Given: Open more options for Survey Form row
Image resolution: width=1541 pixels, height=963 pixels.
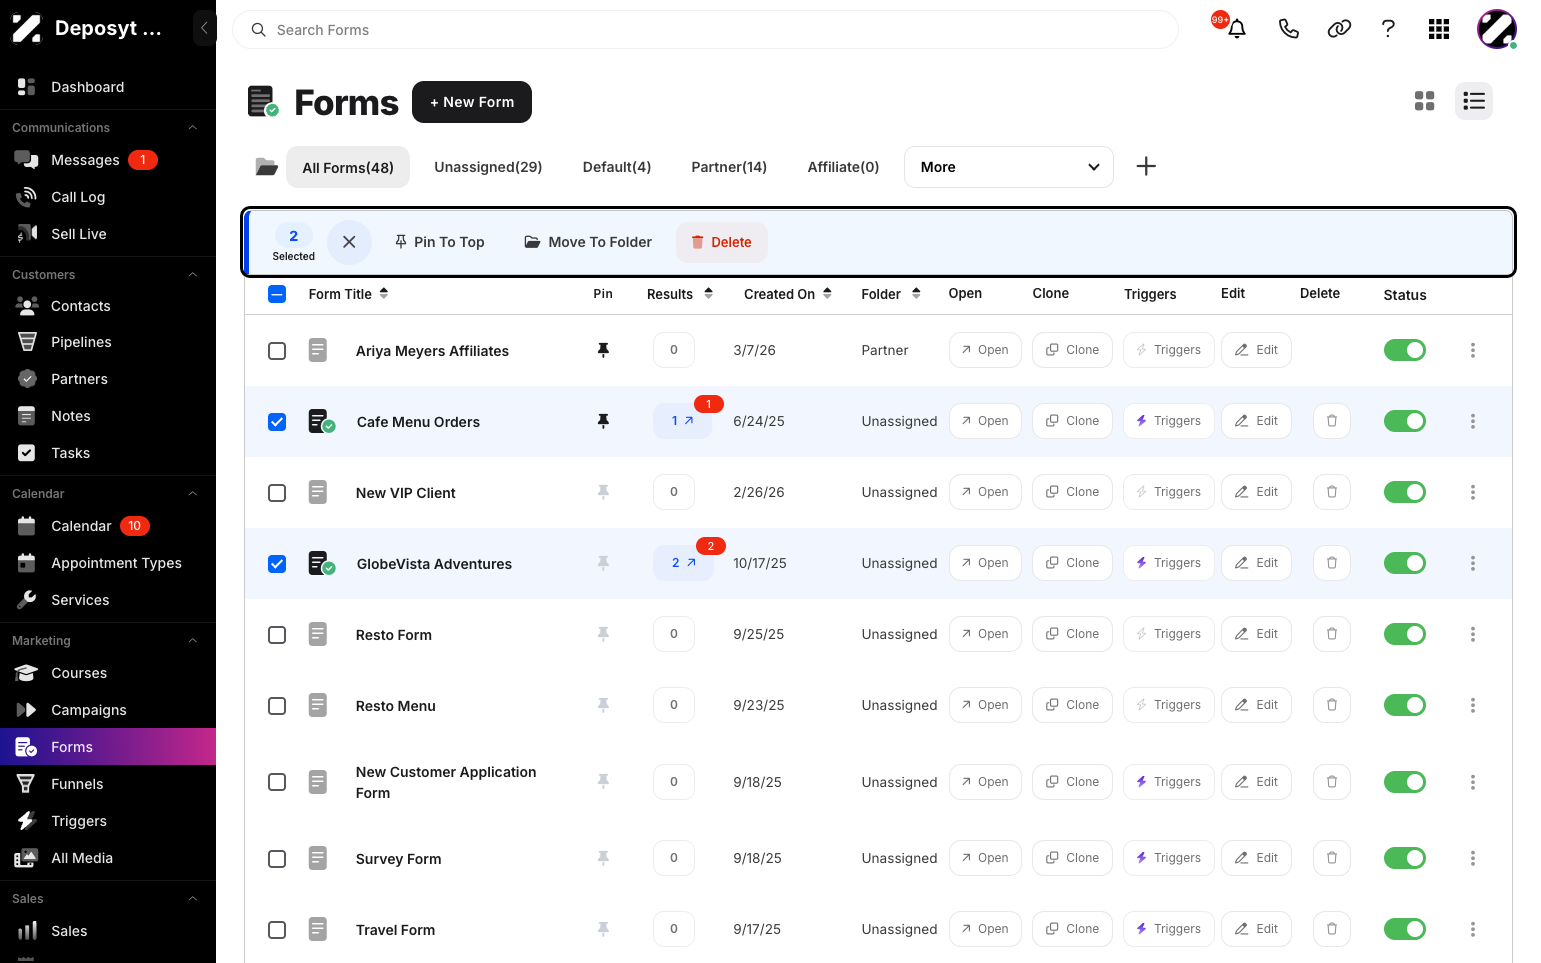Looking at the screenshot, I should click(1473, 858).
